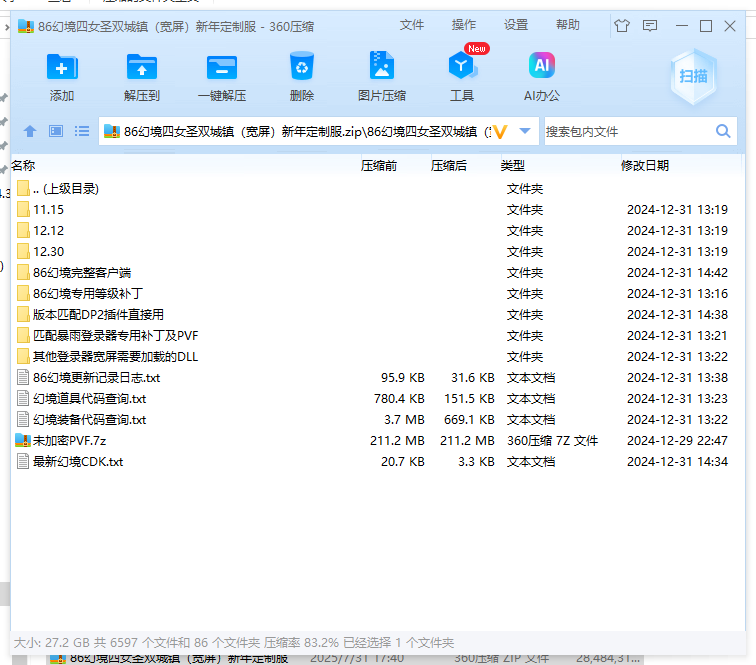Open the feedback message icon in title bar

[650, 26]
